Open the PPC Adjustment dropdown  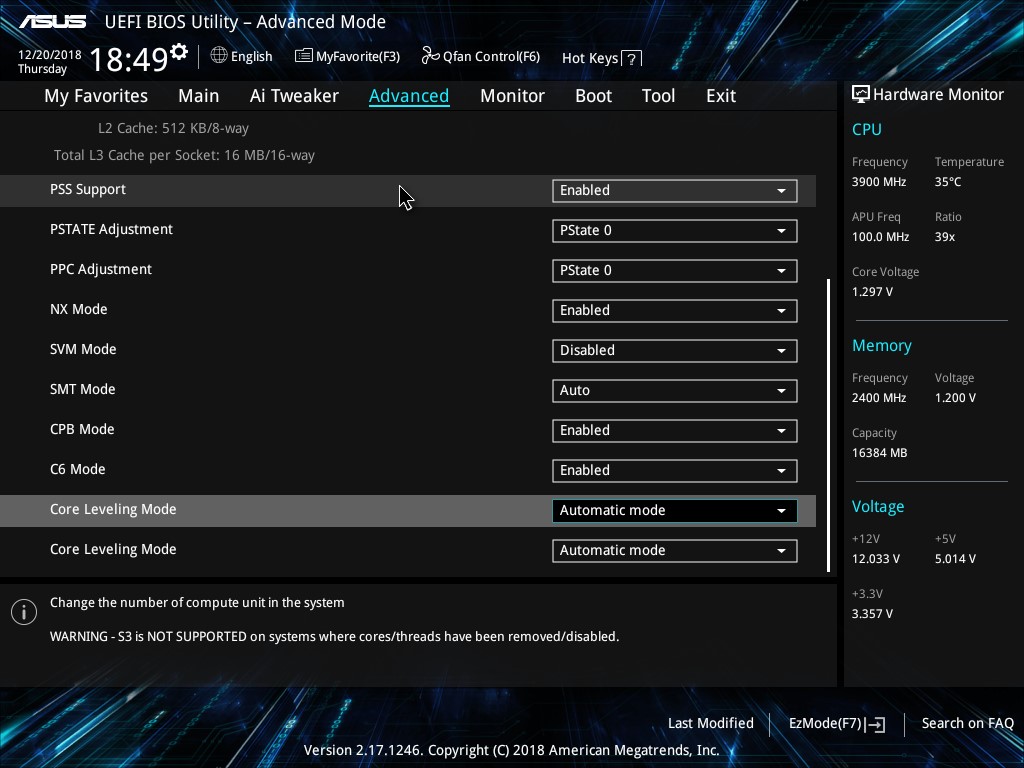click(x=675, y=270)
